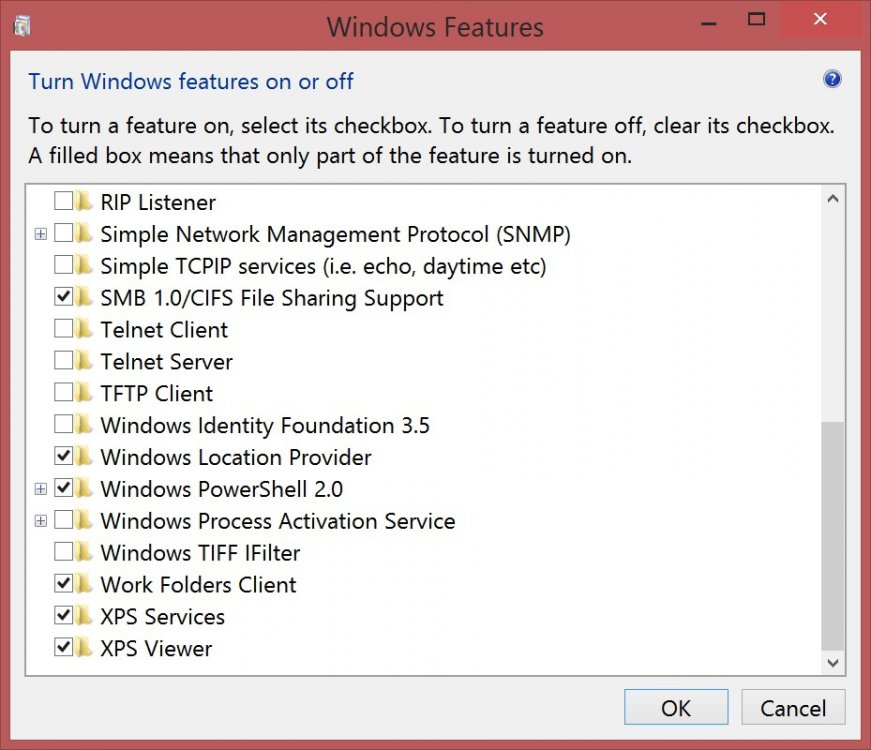The width and height of the screenshot is (871, 750).
Task: Select the Windows TIFF IFilter label
Action: [200, 553]
